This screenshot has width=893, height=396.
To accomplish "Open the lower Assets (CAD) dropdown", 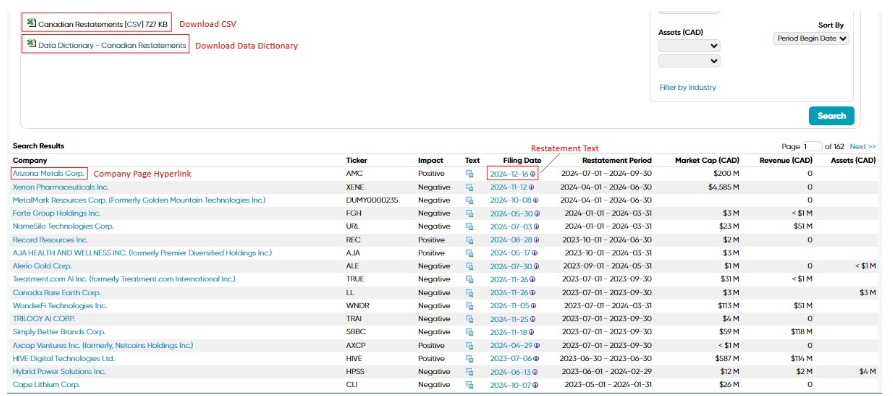I will pyautogui.click(x=689, y=60).
